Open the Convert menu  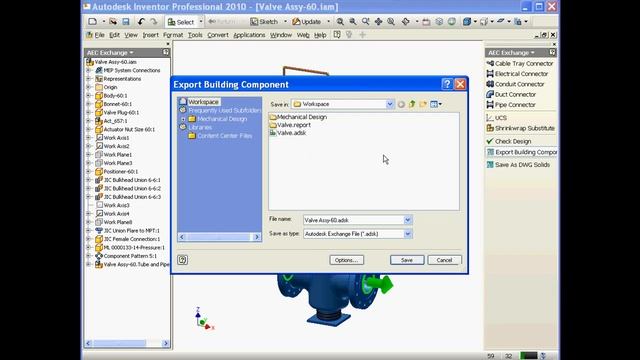coord(218,35)
